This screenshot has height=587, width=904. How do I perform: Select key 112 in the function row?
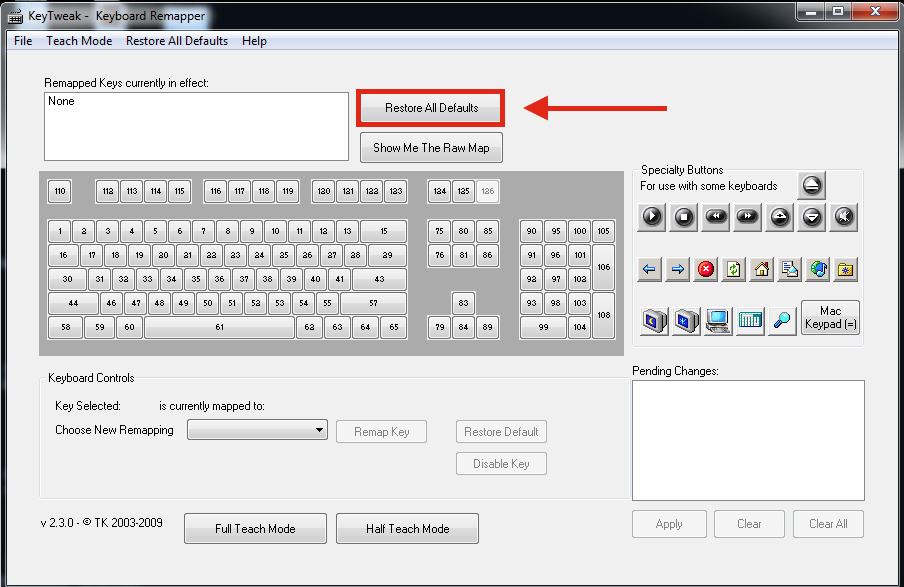[x=108, y=191]
